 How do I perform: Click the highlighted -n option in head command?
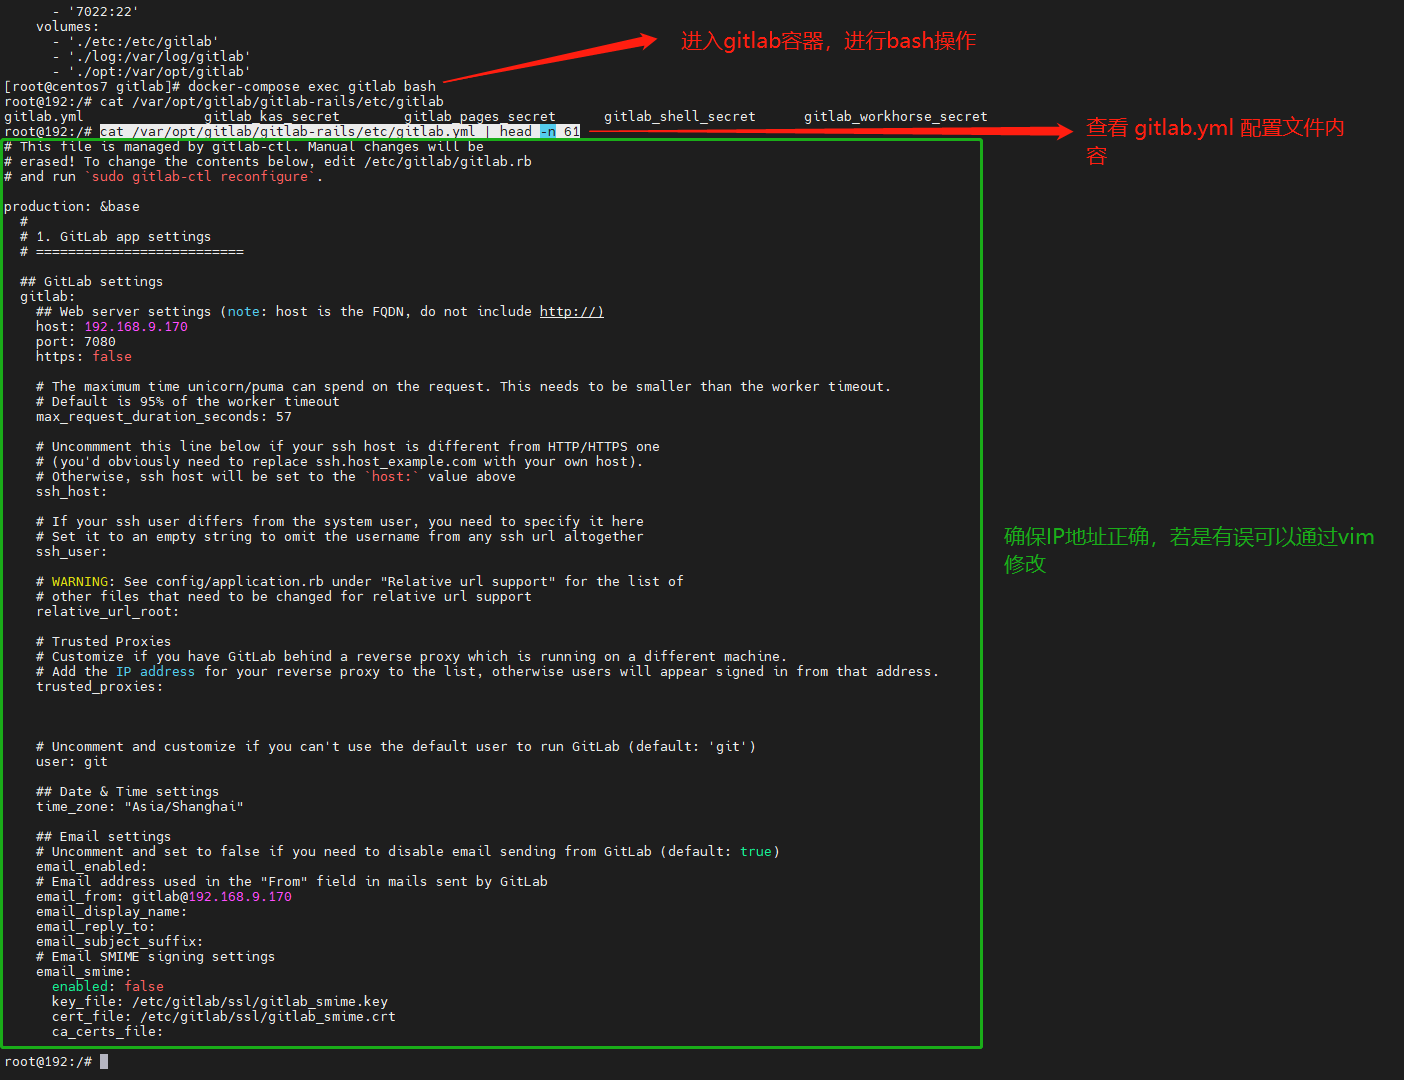coord(548,132)
